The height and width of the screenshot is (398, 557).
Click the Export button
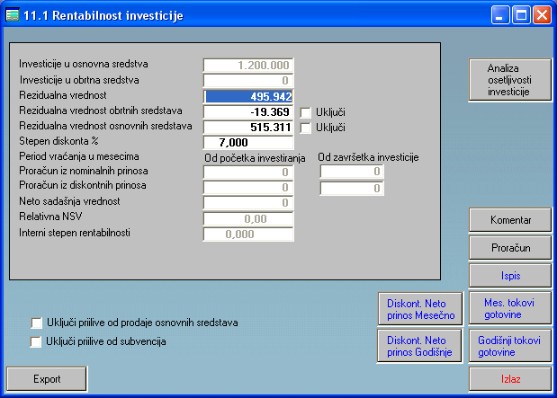point(47,379)
